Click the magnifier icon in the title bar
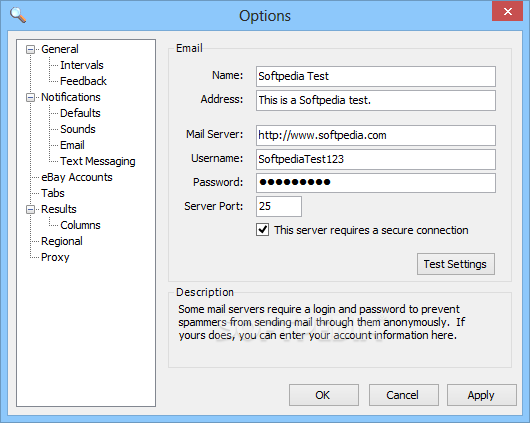530x423 pixels. point(18,15)
